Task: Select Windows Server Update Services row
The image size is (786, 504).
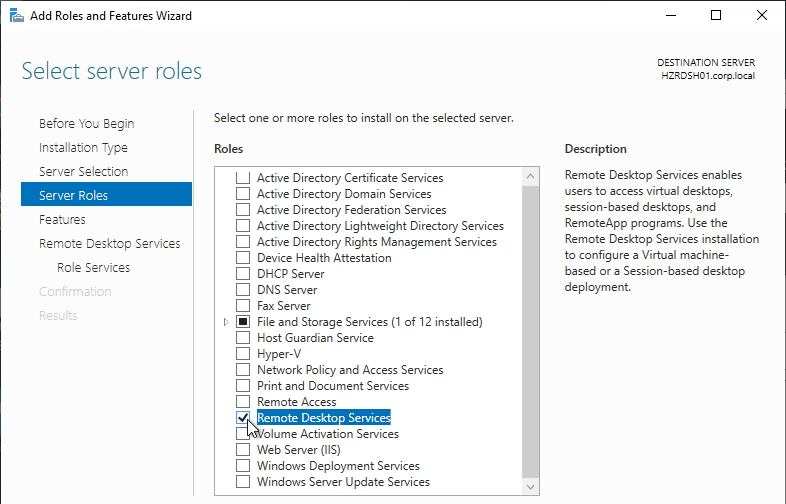Action: click(x=343, y=482)
